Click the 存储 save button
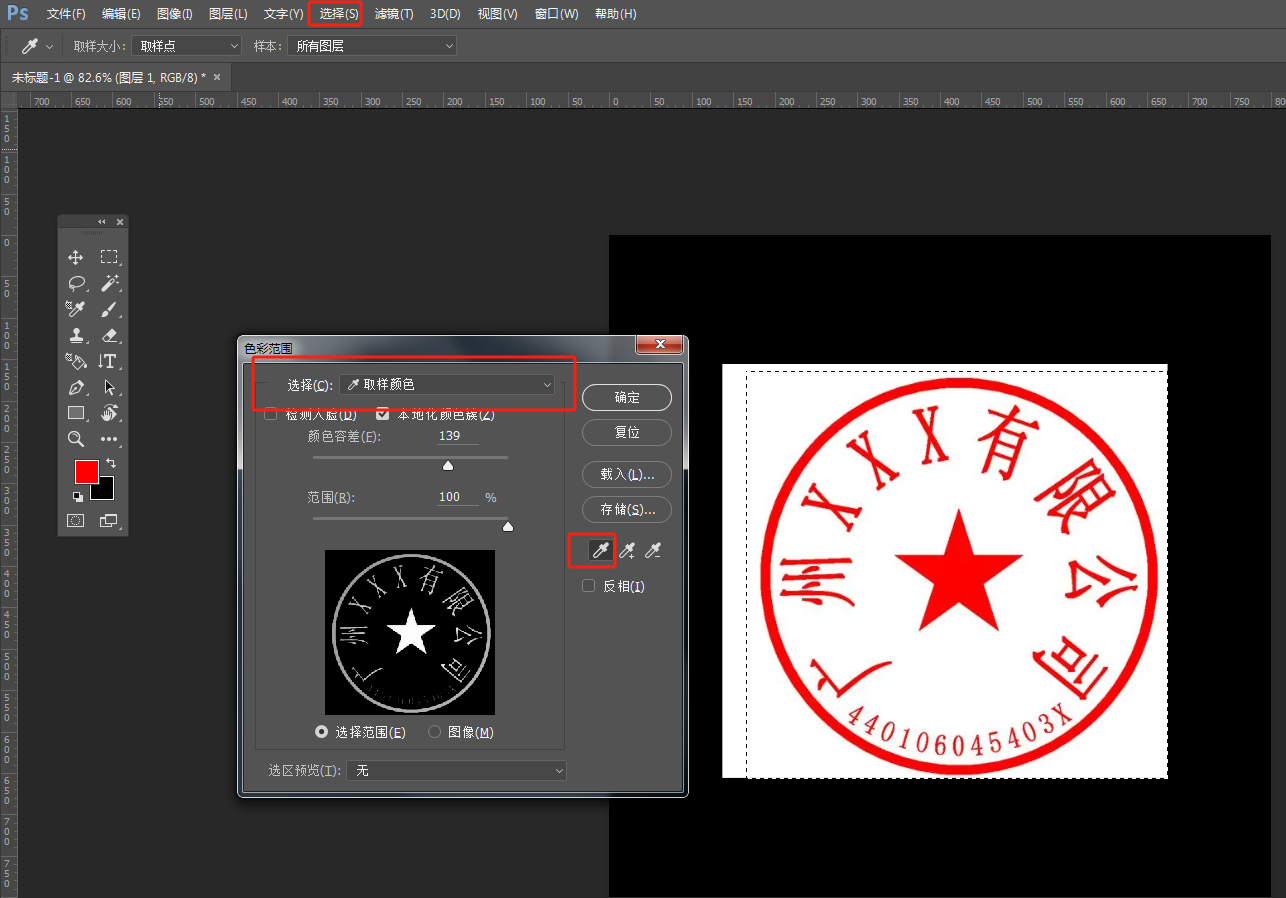The width and height of the screenshot is (1286, 898). point(627,510)
